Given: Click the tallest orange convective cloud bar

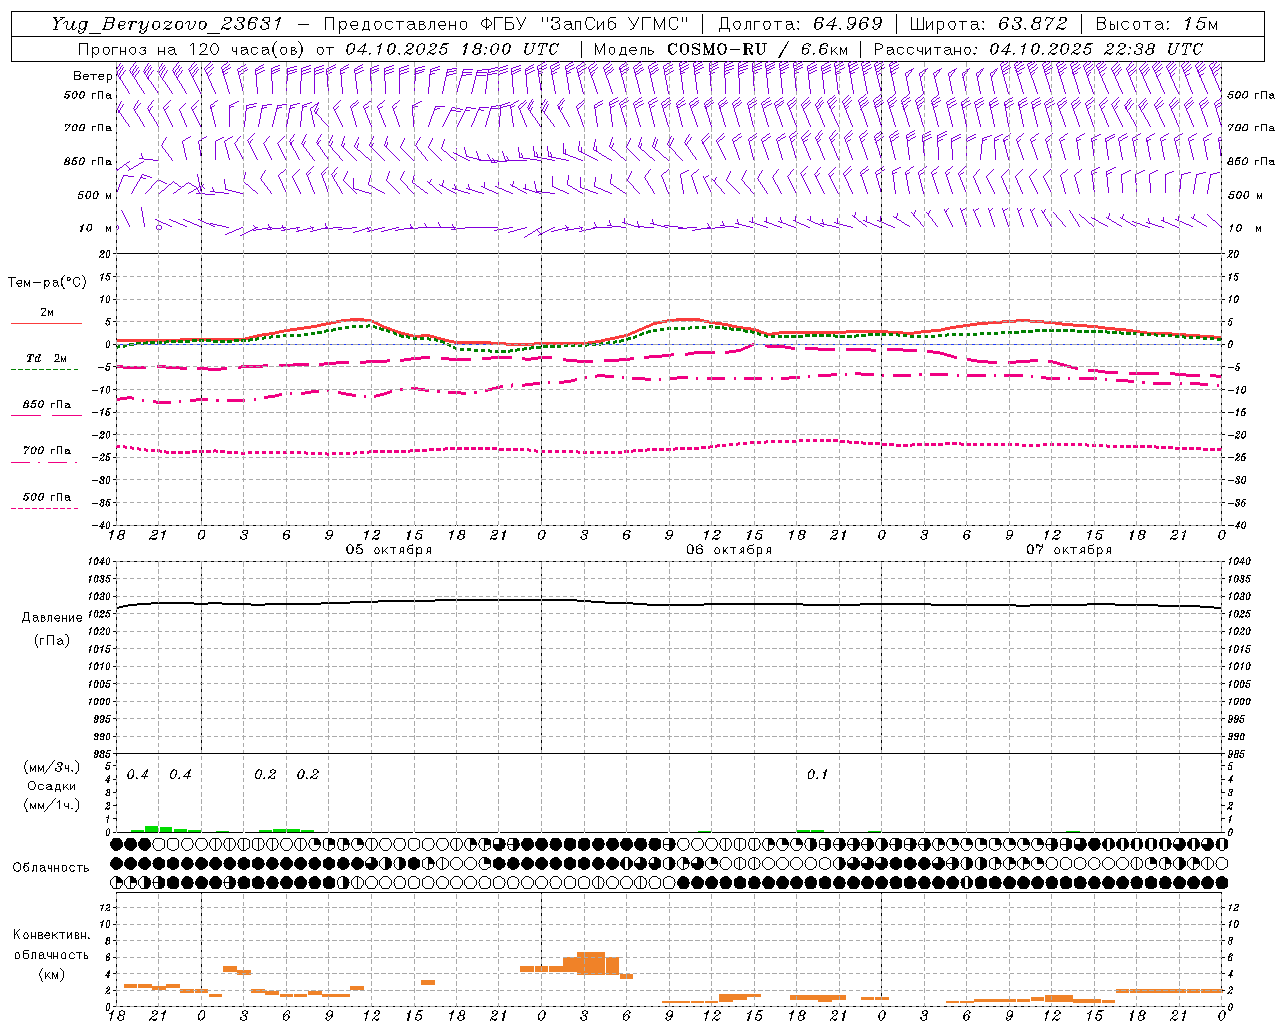Looking at the screenshot, I should [x=591, y=963].
